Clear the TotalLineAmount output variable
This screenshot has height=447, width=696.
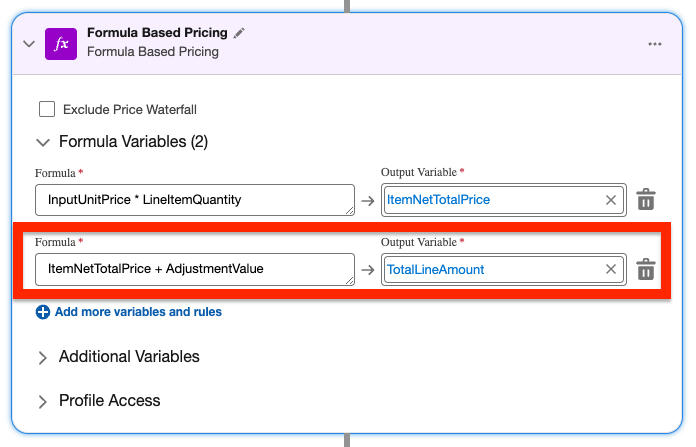611,269
